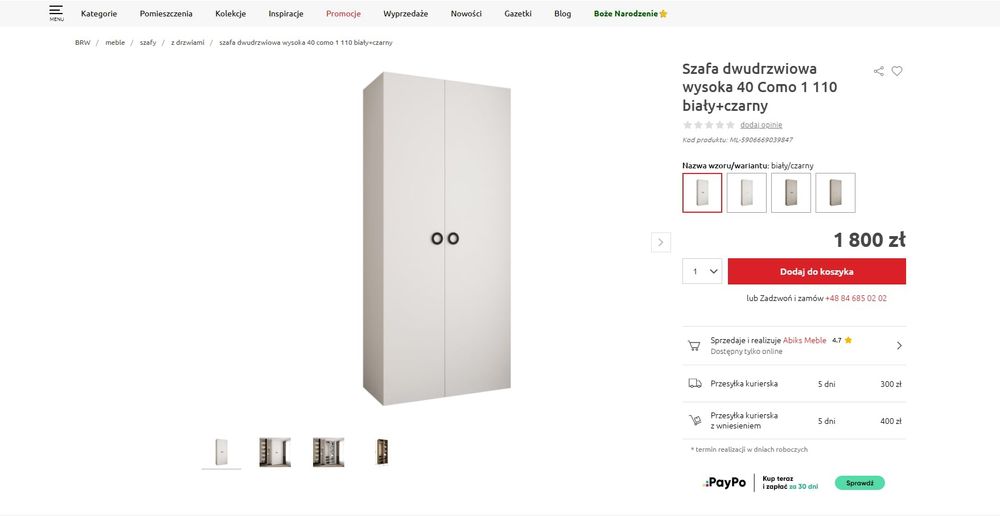Select the second color variant swatch
This screenshot has height=516, width=1000.
coord(746,193)
